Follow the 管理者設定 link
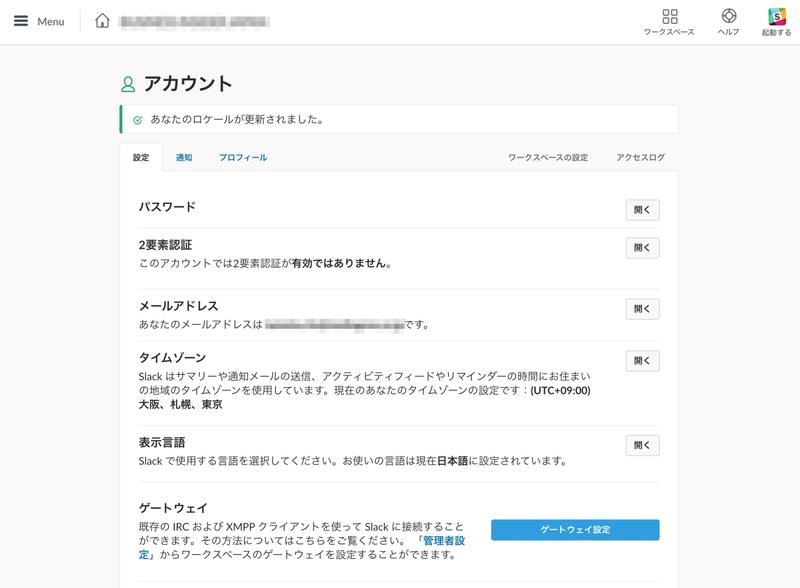800x588 pixels. tap(444, 541)
